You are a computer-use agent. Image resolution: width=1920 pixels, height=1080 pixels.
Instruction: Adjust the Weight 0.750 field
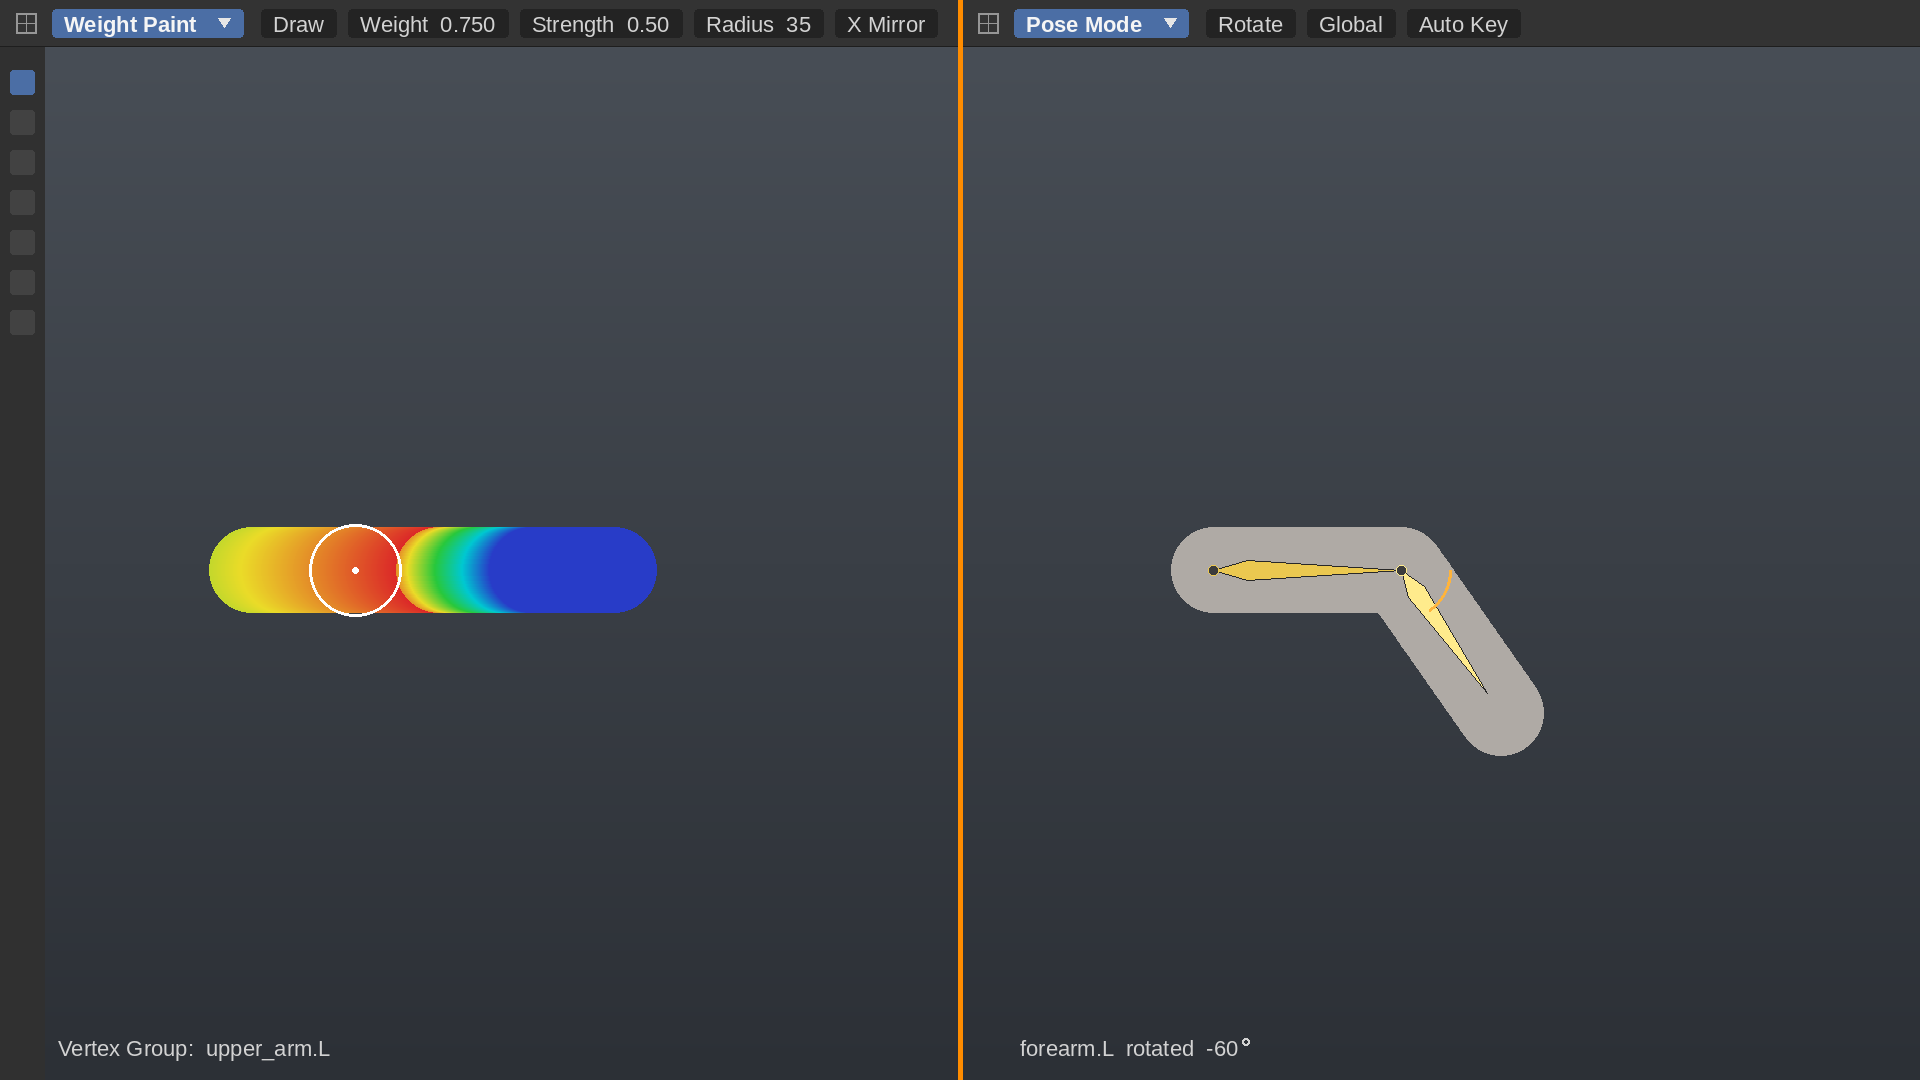pos(428,24)
